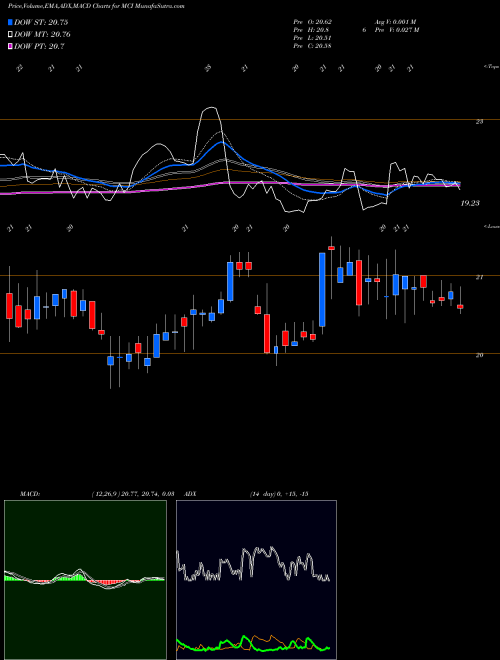500x660 pixels.
Task: Click the tallest blue candlestick in the price chart
Action: [x=322, y=290]
